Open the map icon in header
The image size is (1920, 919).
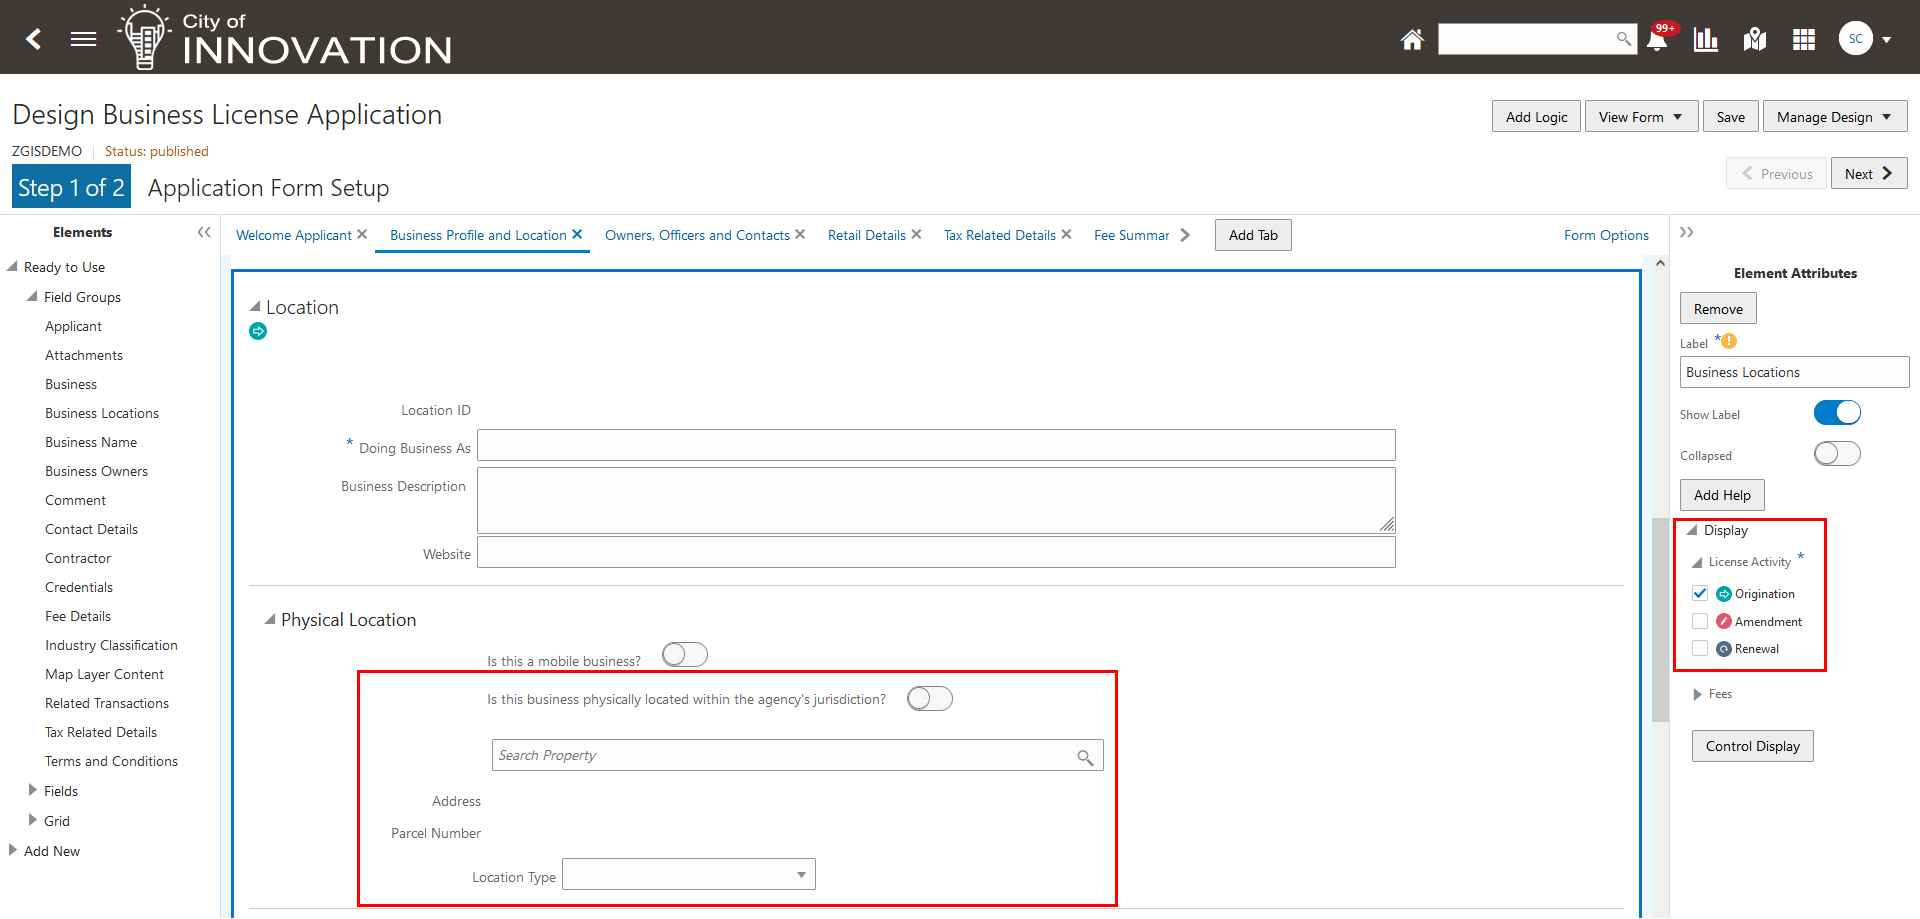pyautogui.click(x=1755, y=39)
